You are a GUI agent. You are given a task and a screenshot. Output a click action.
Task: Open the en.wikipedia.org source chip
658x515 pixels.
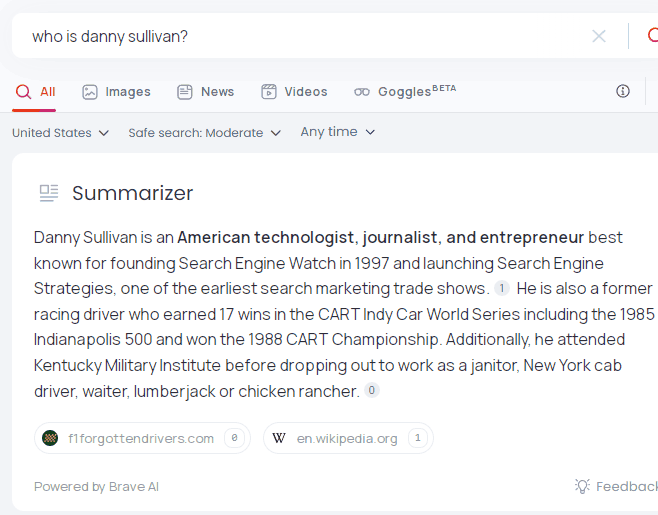(x=348, y=438)
